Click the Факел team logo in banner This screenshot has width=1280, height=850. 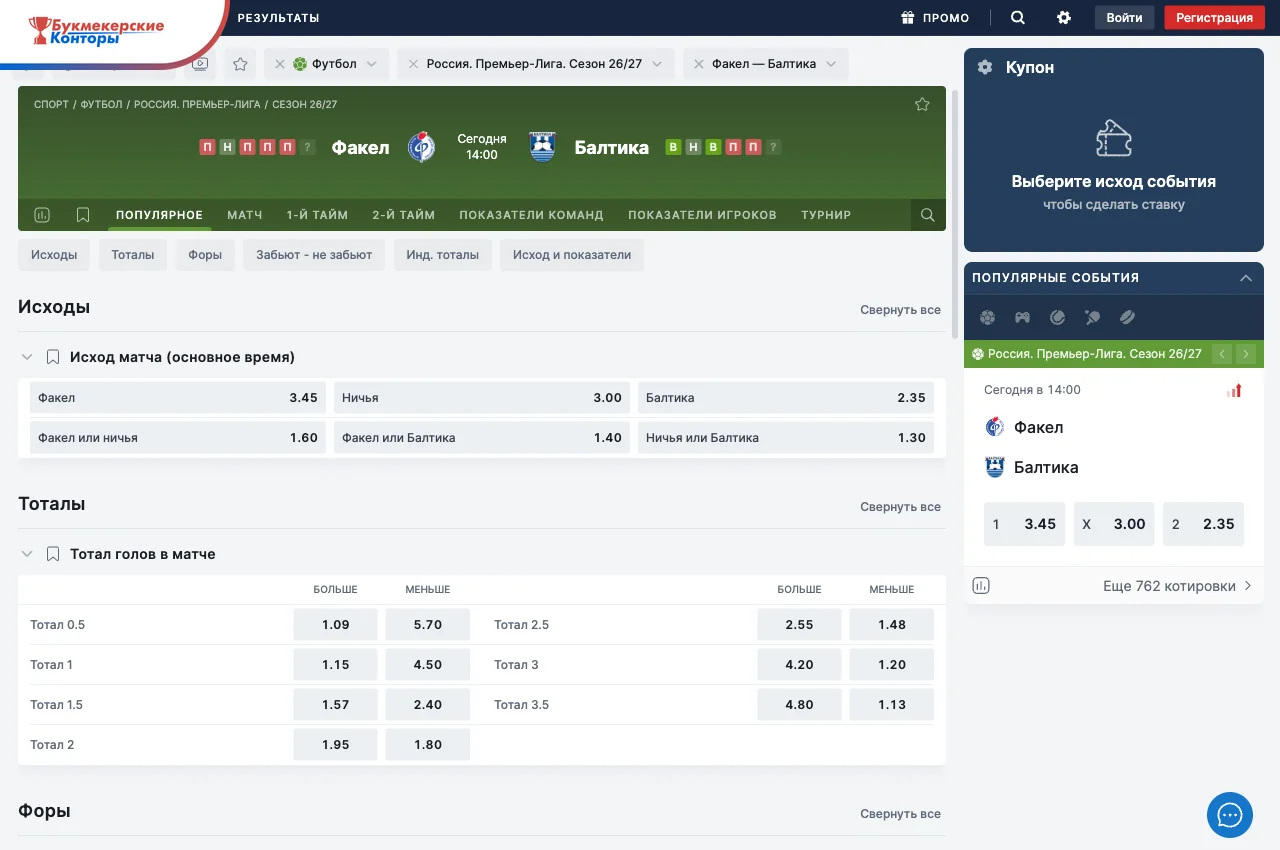[421, 147]
